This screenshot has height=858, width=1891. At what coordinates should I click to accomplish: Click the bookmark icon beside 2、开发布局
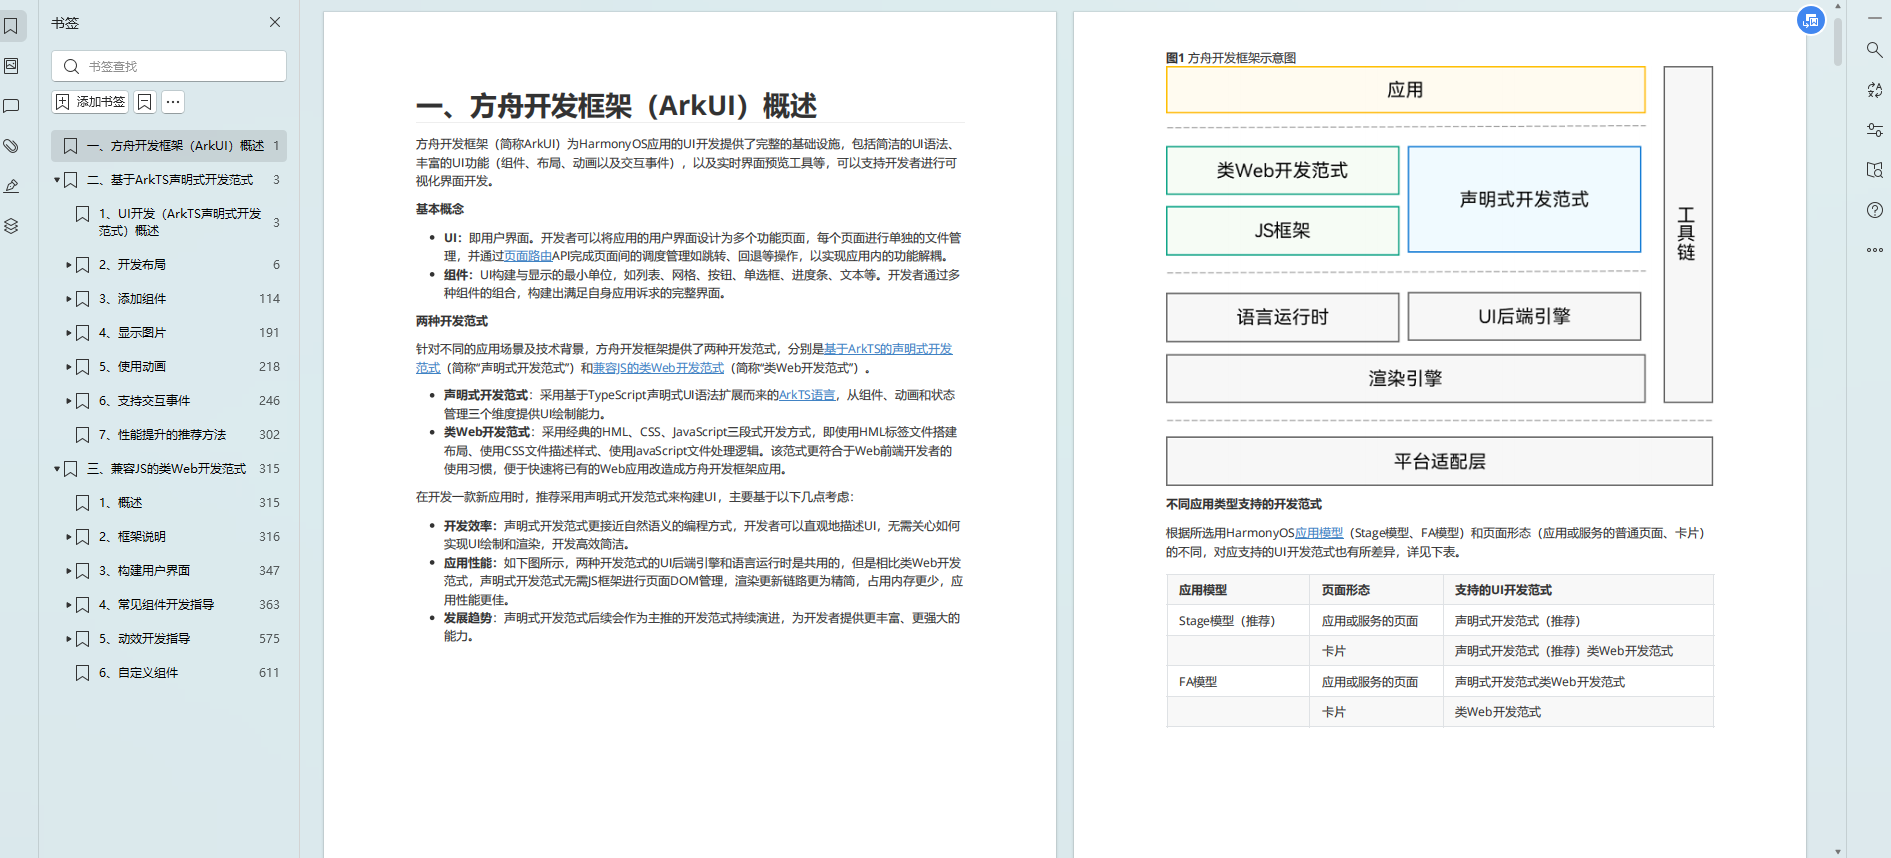click(83, 265)
